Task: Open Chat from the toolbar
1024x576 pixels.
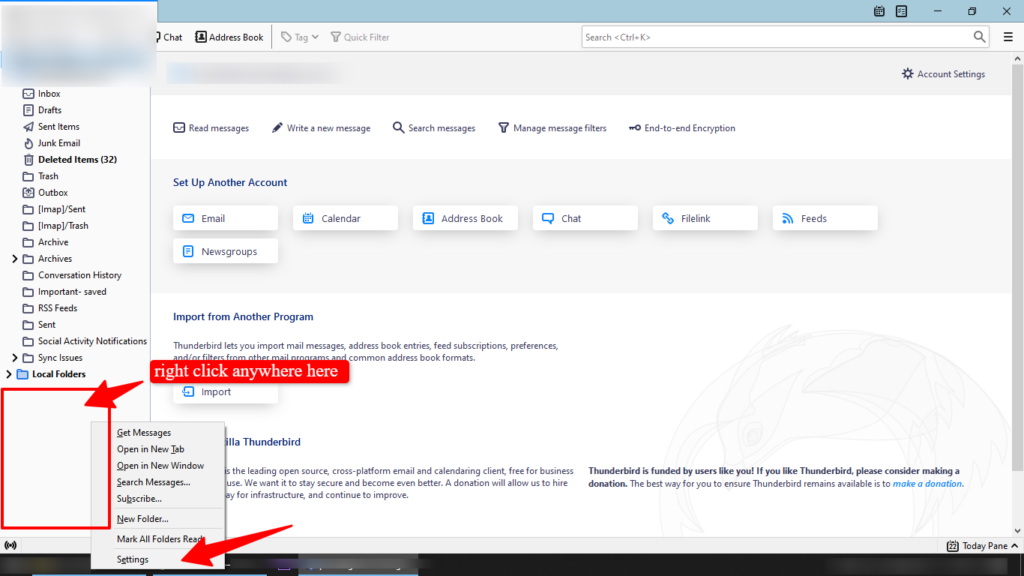Action: pos(167,37)
